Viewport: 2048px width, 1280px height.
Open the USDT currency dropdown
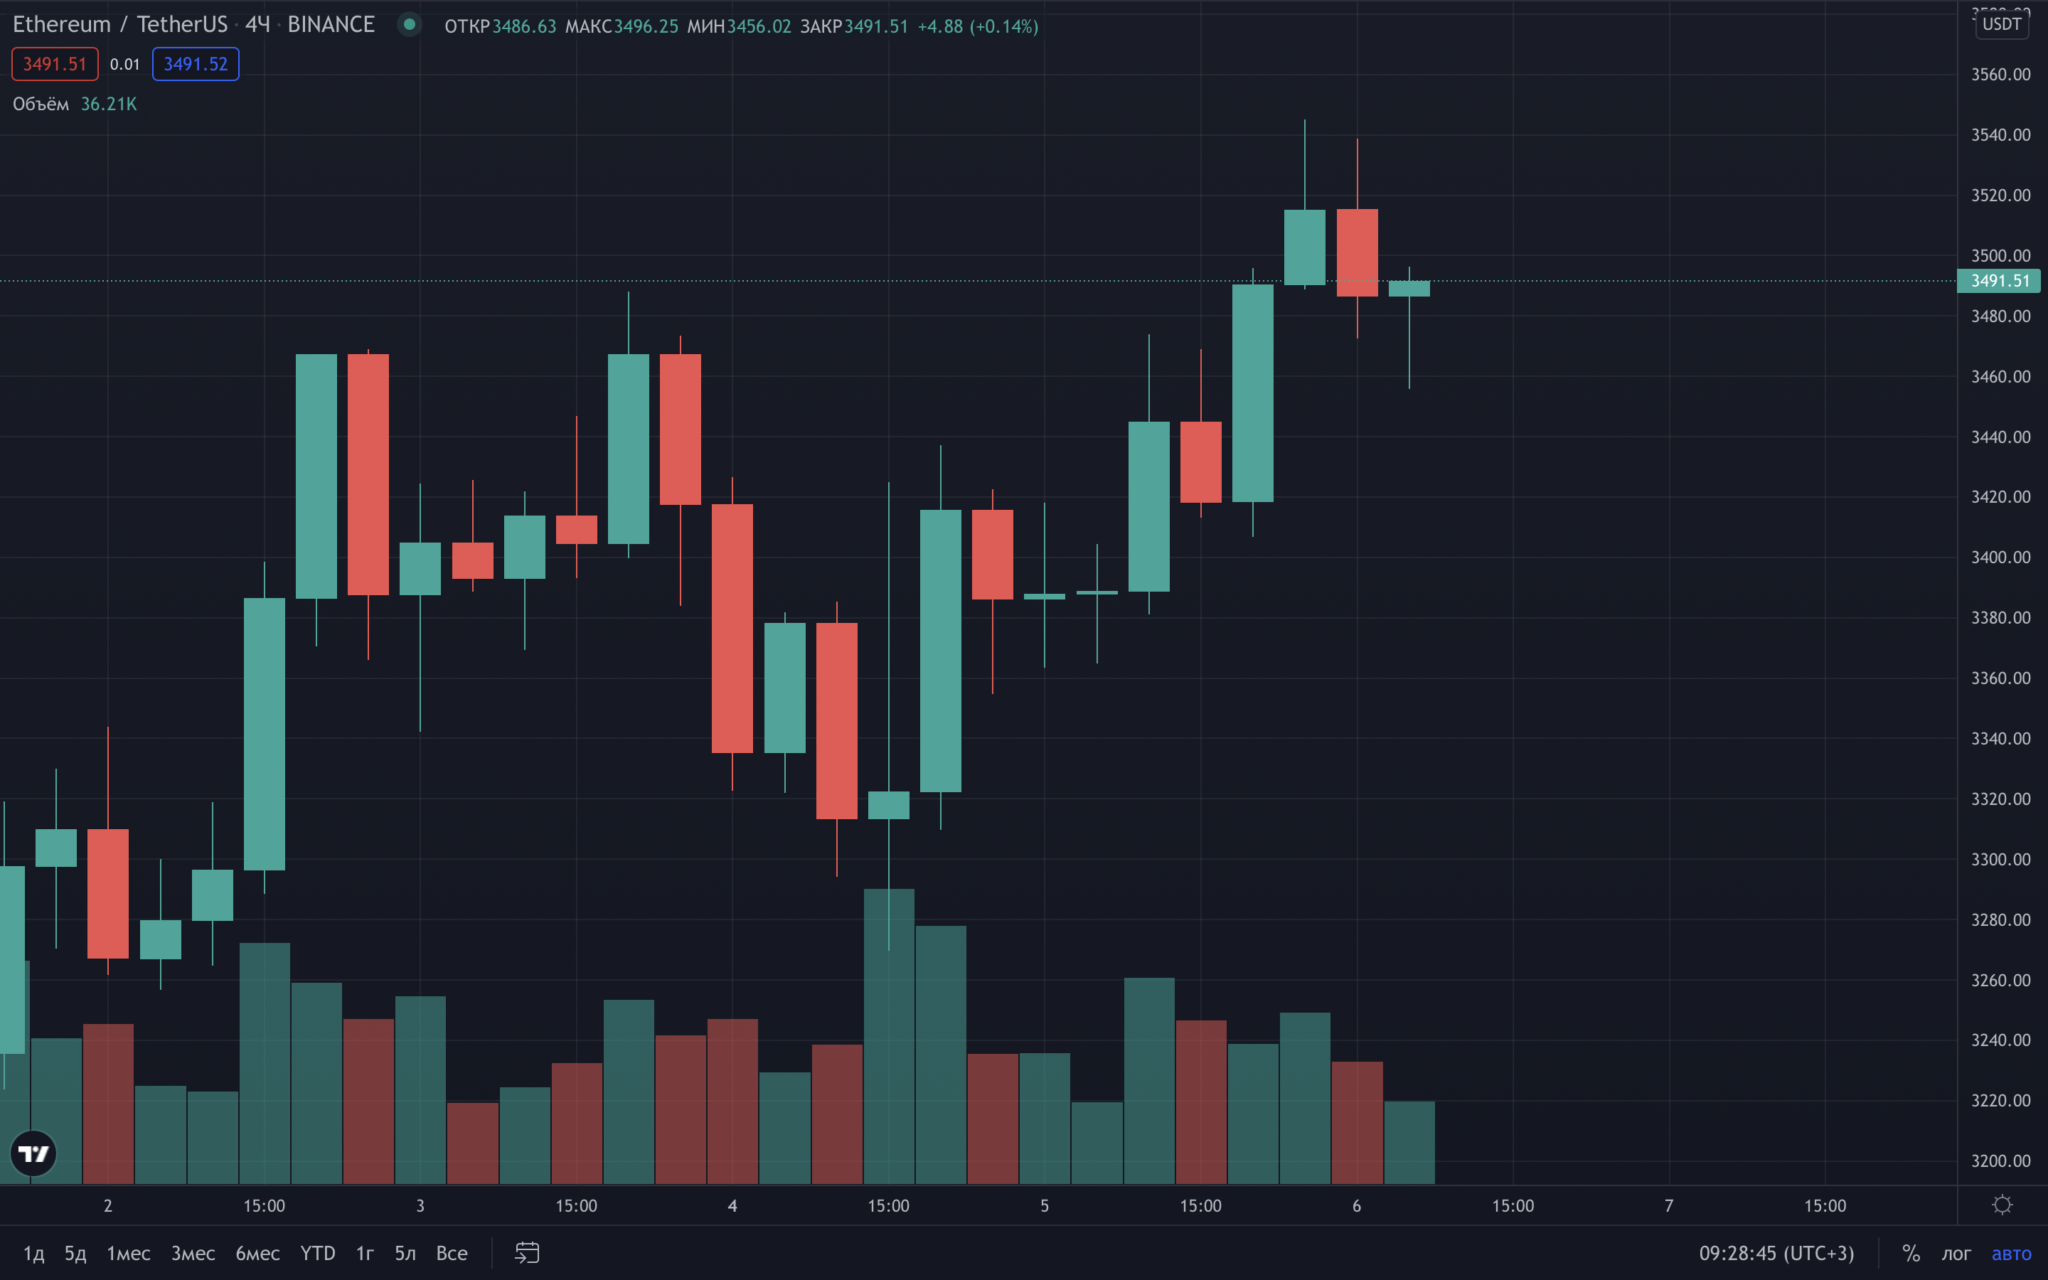pyautogui.click(x=2002, y=24)
